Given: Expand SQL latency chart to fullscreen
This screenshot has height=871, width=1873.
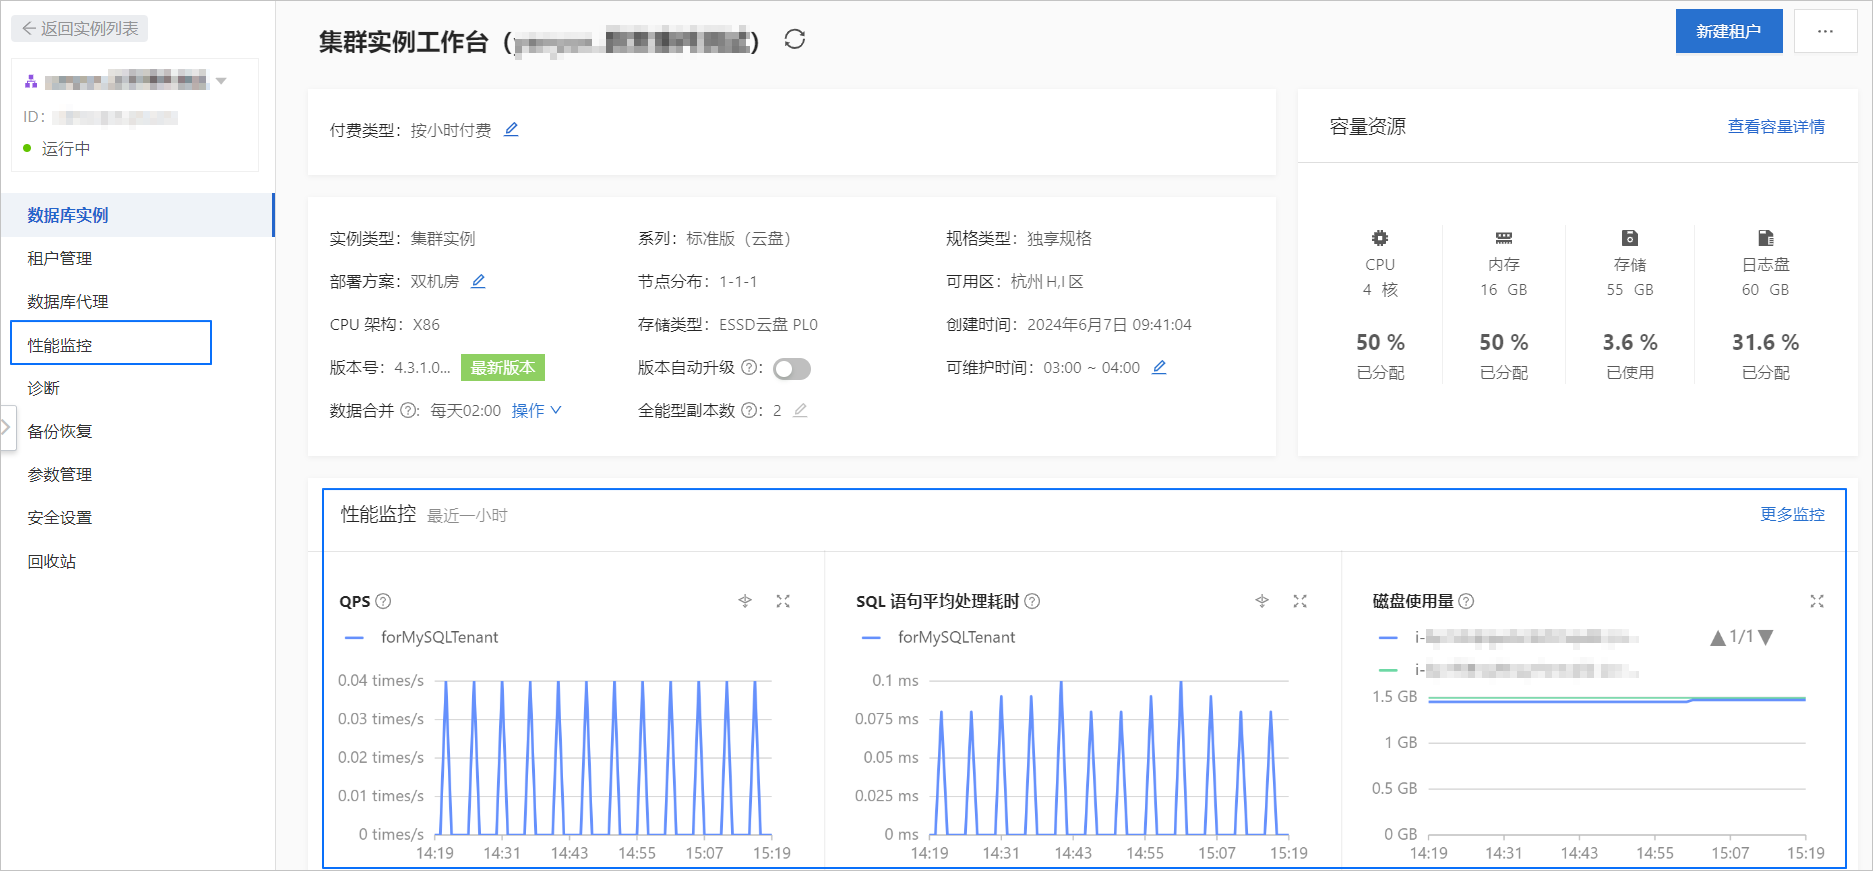Looking at the screenshot, I should [x=1300, y=601].
